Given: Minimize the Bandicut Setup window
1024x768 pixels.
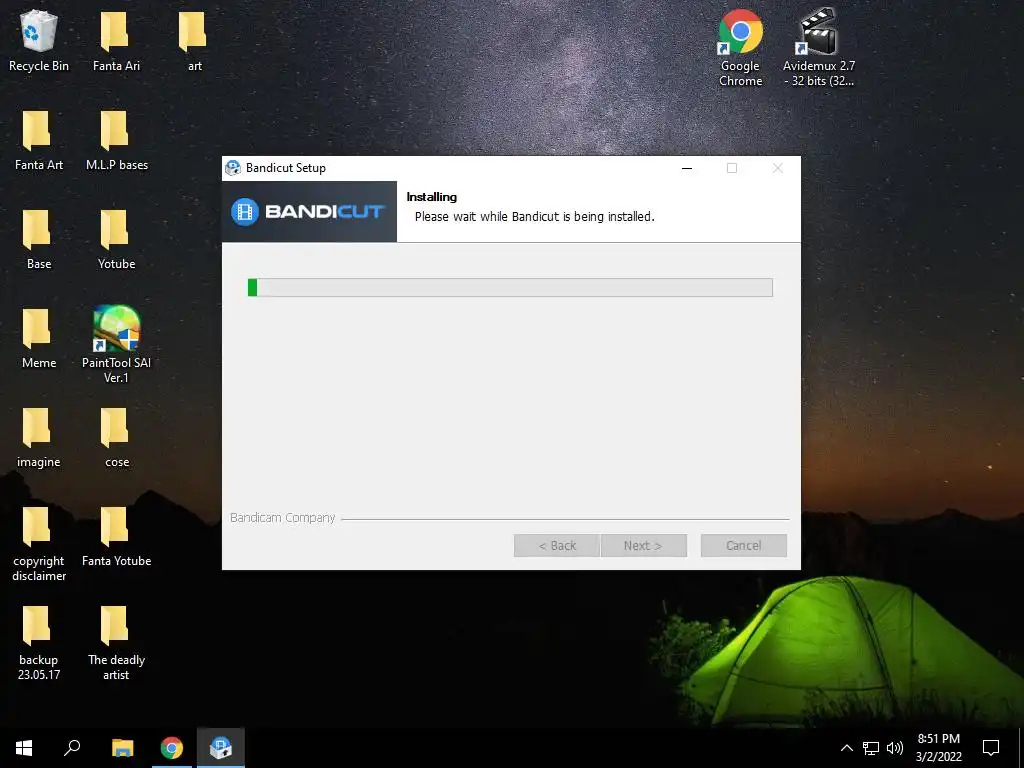Looking at the screenshot, I should tap(687, 168).
